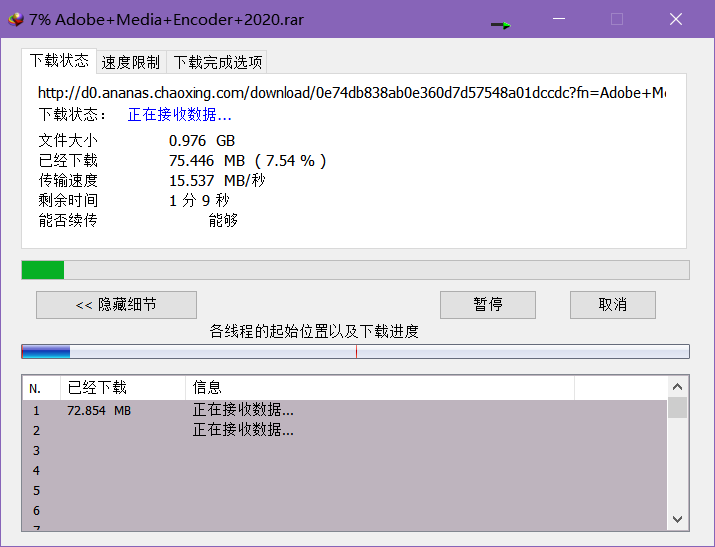Click the download URL text

(x=352, y=93)
